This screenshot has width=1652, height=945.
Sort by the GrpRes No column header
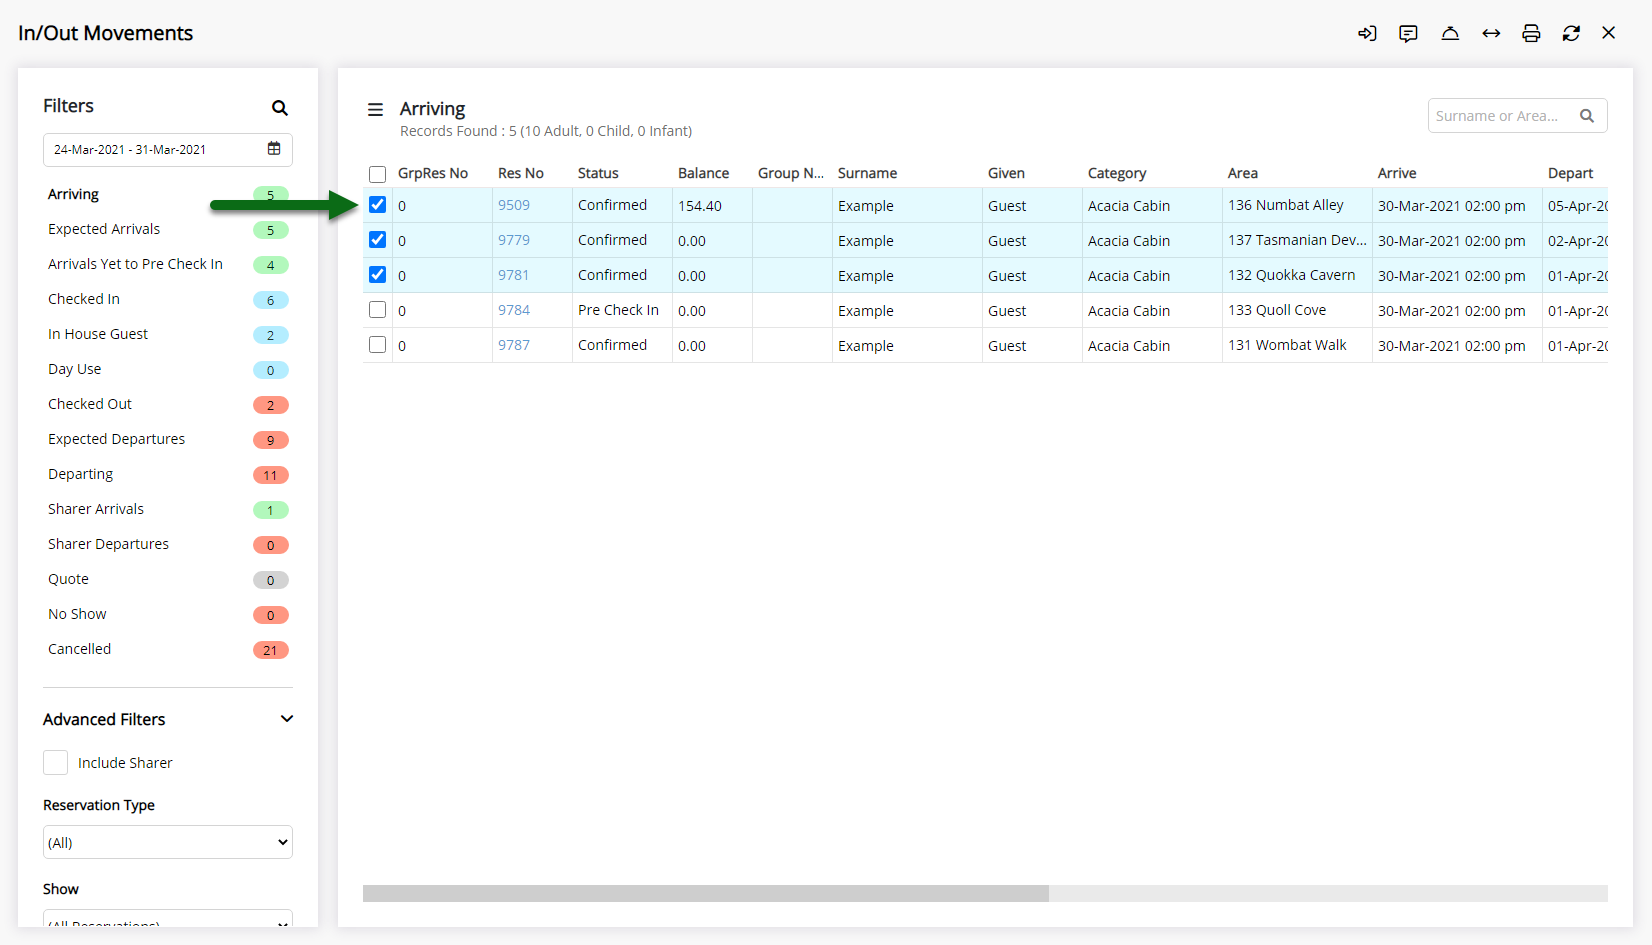(433, 173)
